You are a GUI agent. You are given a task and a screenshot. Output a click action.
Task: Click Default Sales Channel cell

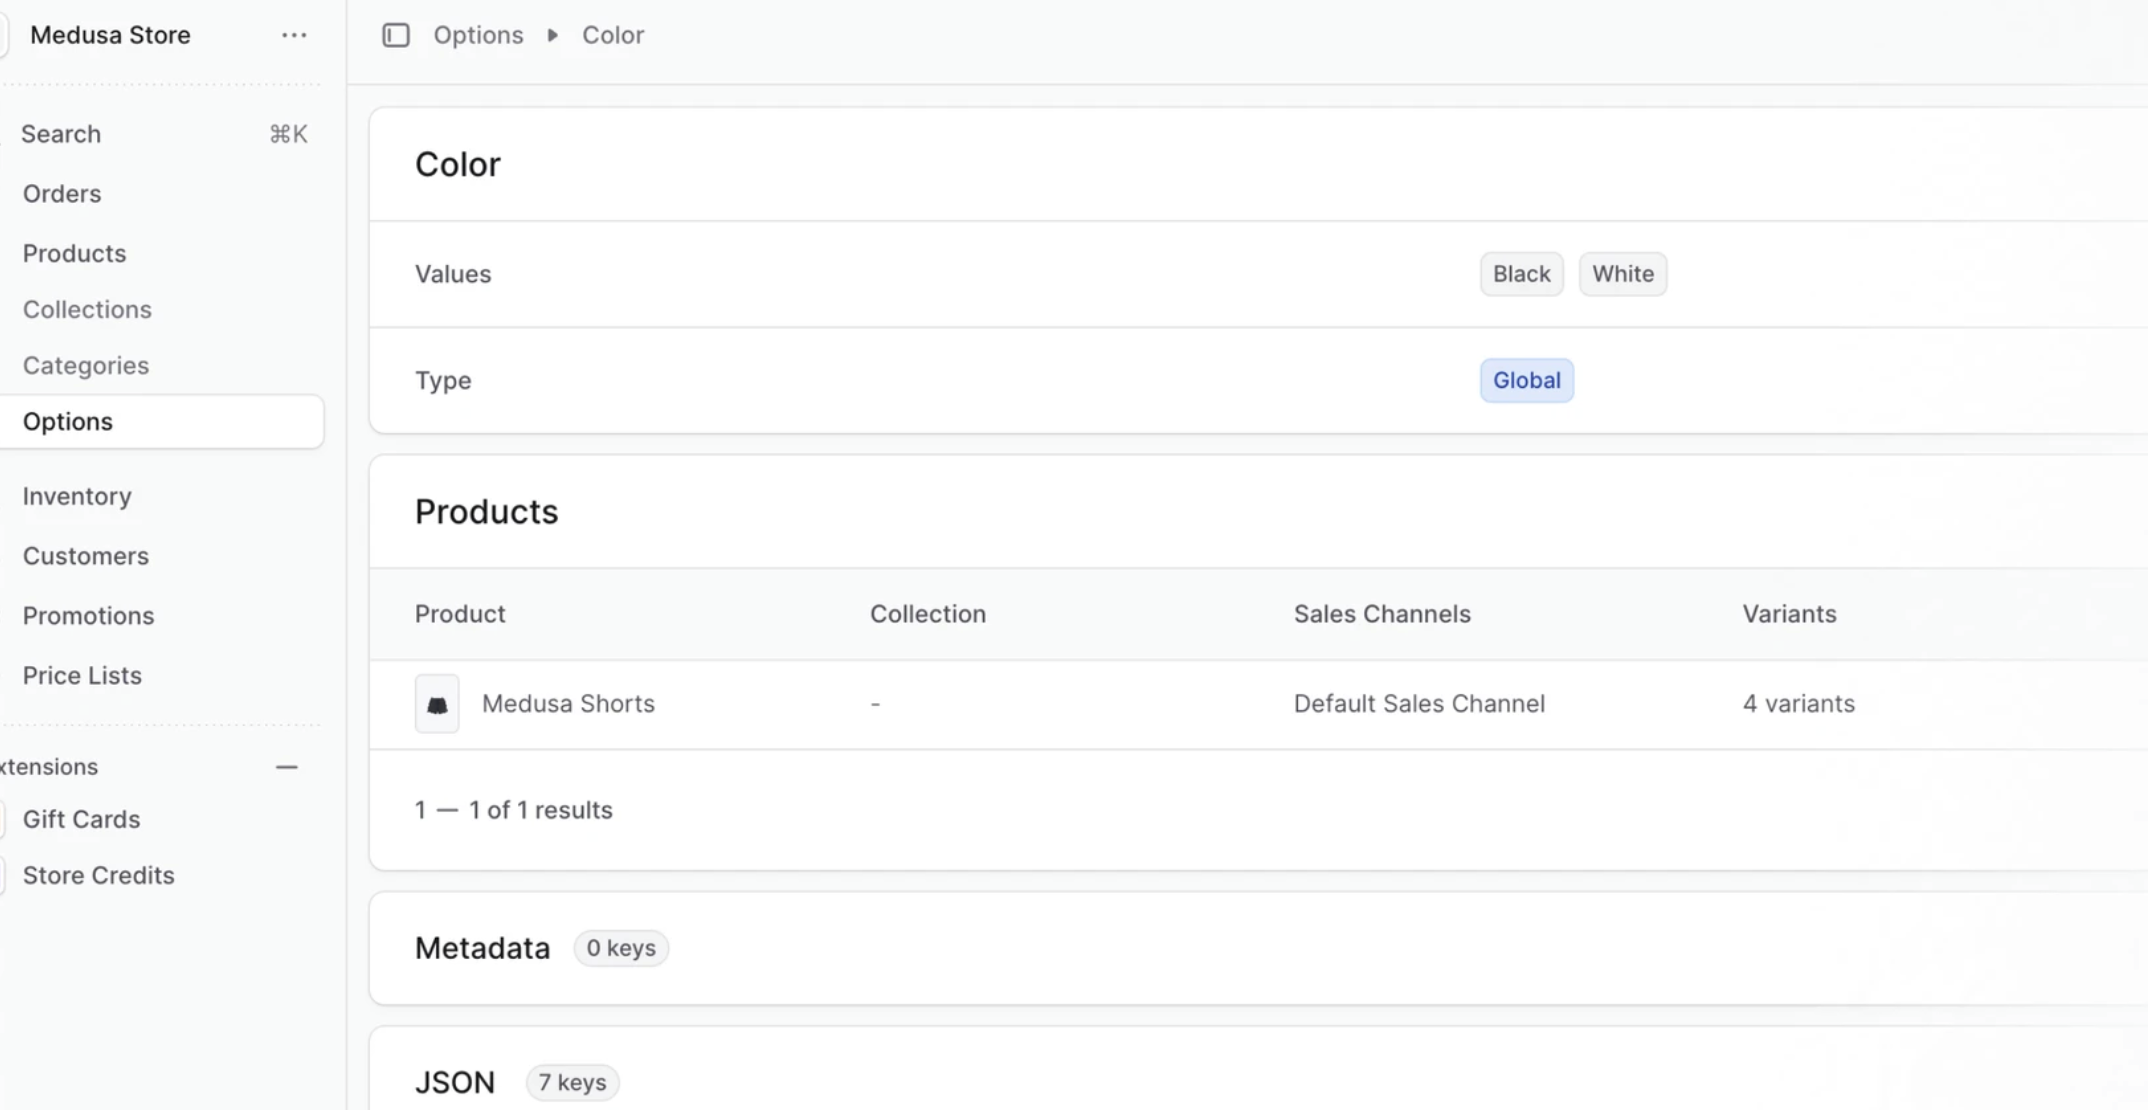pos(1419,704)
